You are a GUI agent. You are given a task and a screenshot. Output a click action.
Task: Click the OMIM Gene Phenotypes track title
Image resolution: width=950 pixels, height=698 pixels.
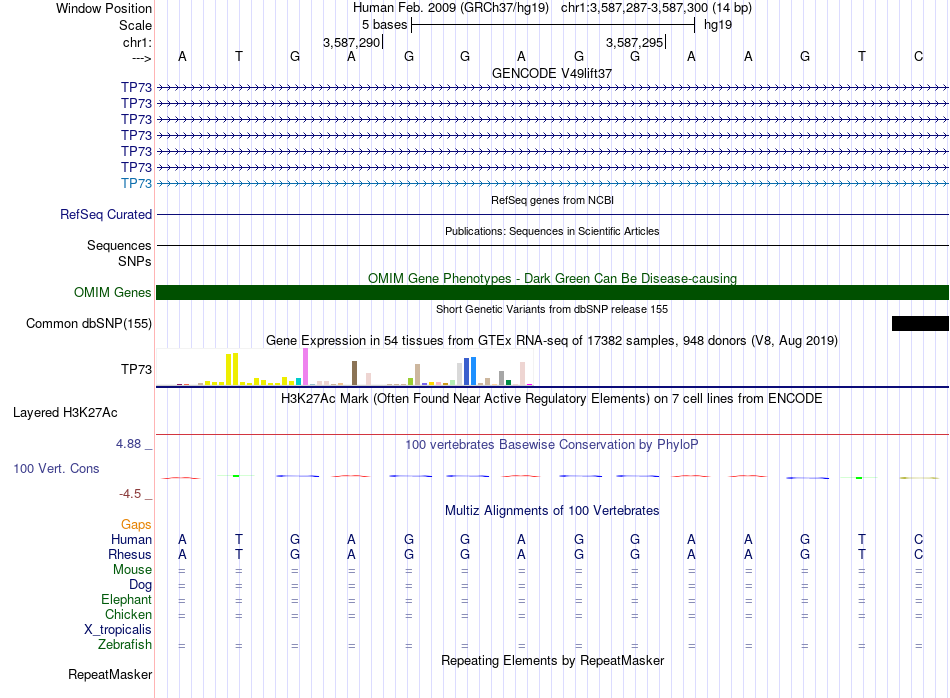(553, 278)
